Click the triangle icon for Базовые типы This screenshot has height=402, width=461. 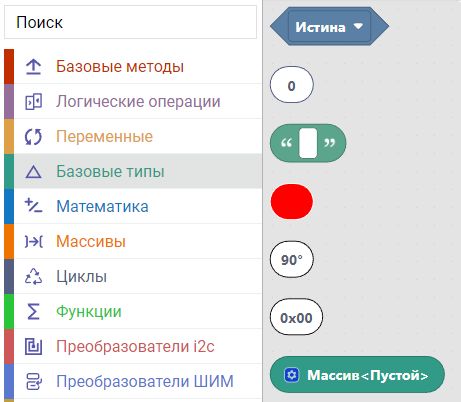pos(33,172)
